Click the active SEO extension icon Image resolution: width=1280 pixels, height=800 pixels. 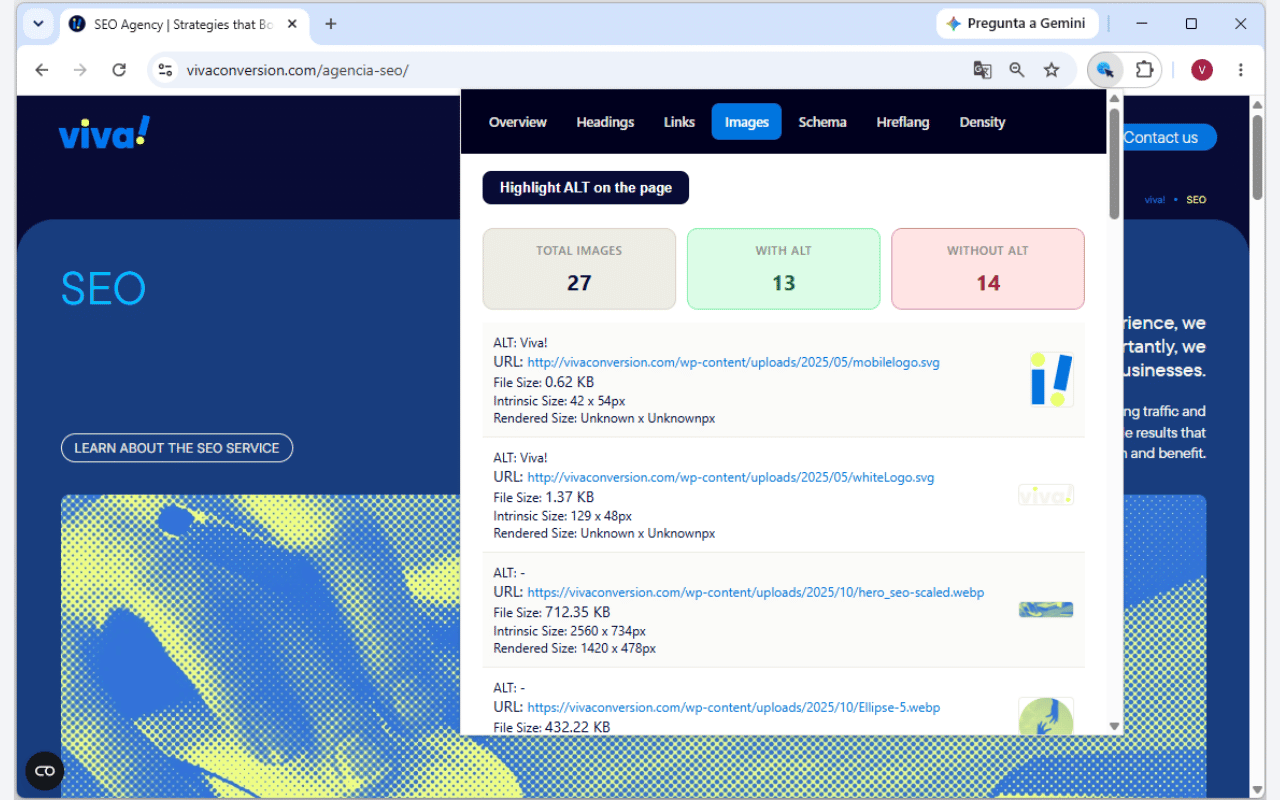[x=1105, y=70]
